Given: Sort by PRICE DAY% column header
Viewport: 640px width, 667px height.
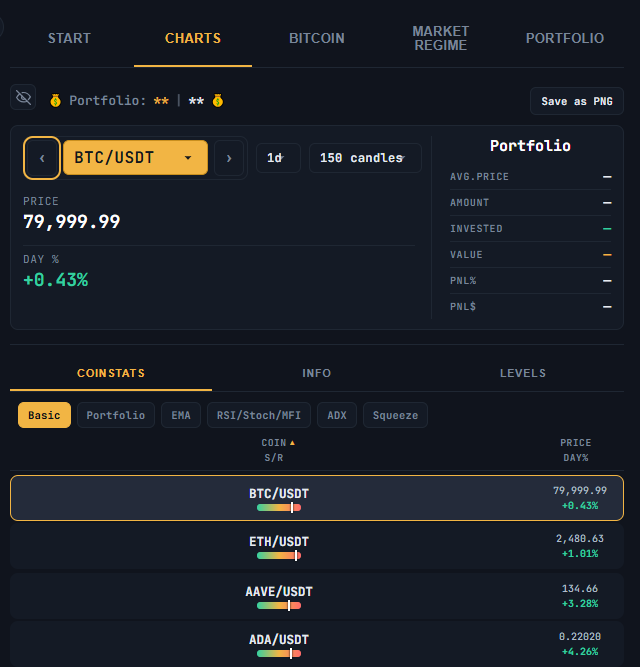Looking at the screenshot, I should pyautogui.click(x=576, y=450).
